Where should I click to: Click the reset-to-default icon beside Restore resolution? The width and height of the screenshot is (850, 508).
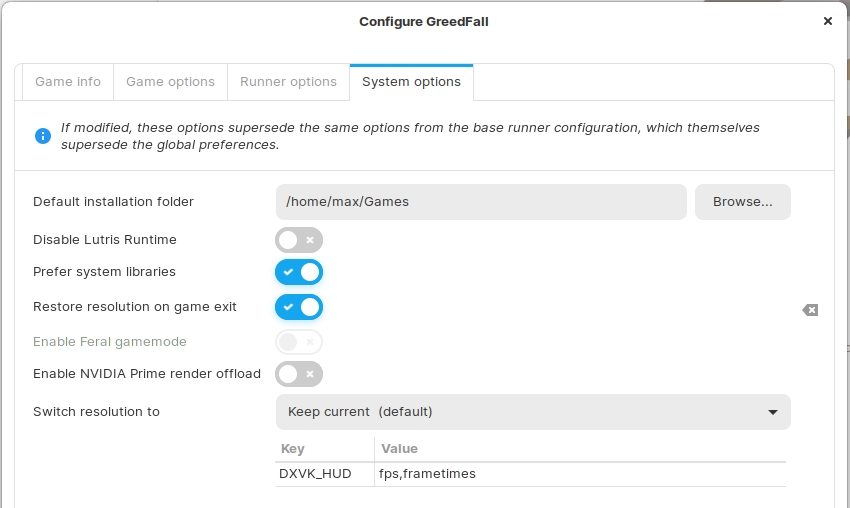click(810, 310)
